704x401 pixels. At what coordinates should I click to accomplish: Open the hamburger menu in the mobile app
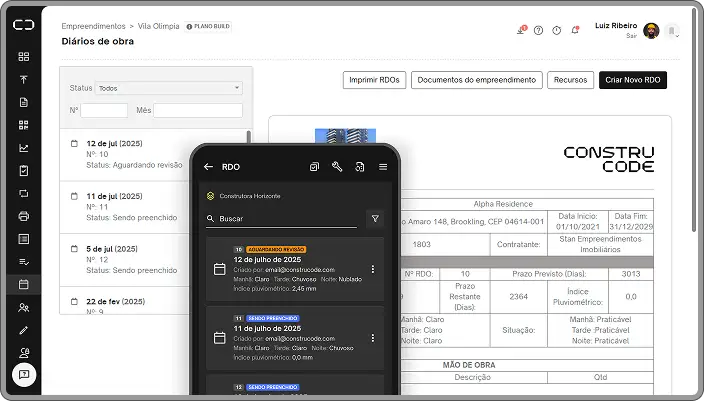click(x=383, y=167)
